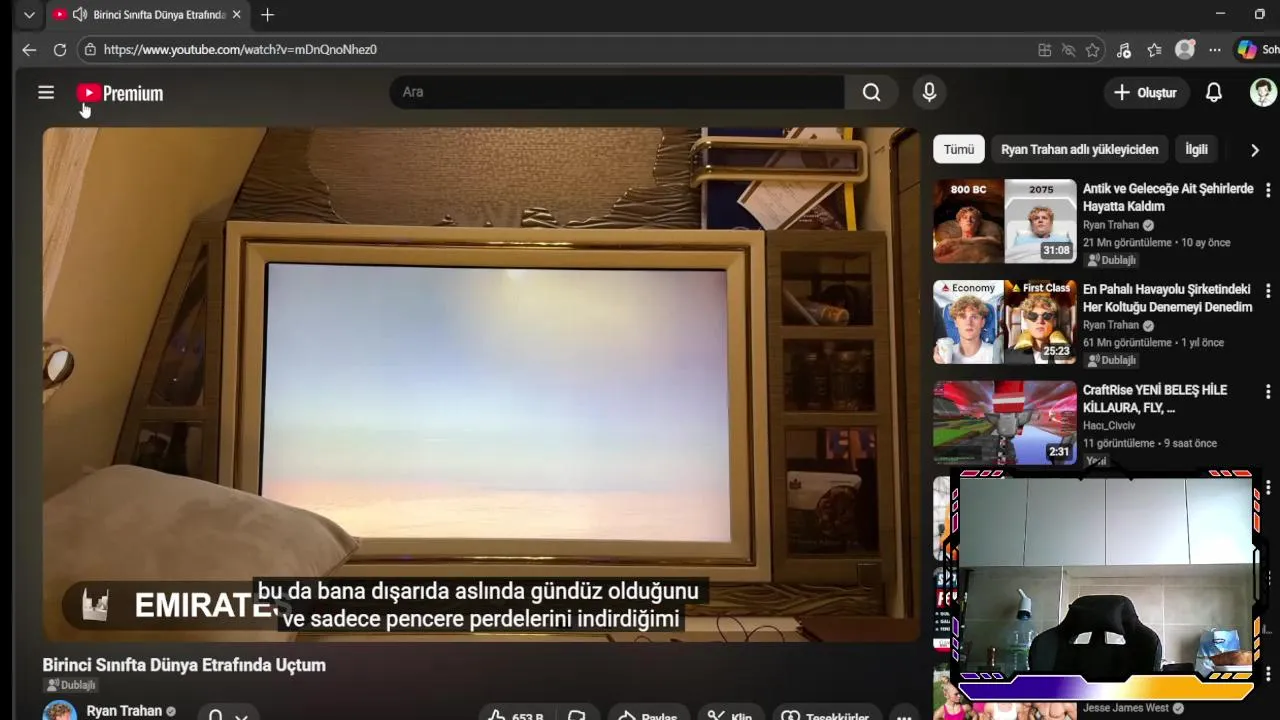Screen dimensions: 1280x720
Task: Select the Birinci Sınıfta Dünya Etrafında tab
Action: coord(148,15)
